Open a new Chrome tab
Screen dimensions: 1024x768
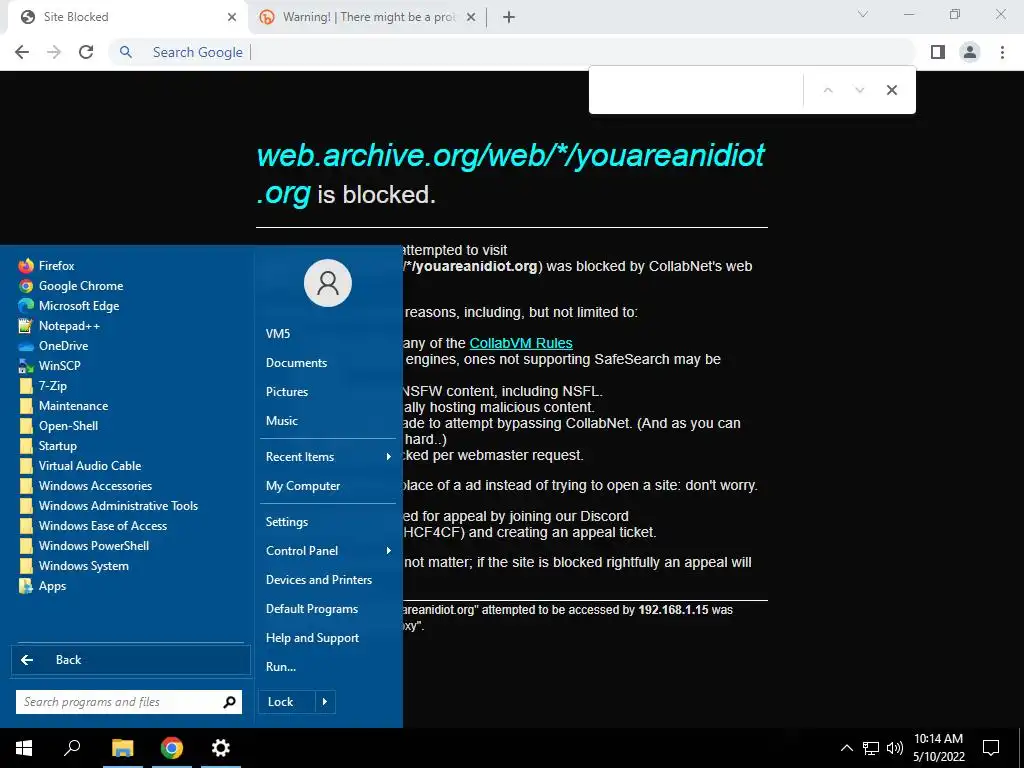tap(509, 18)
